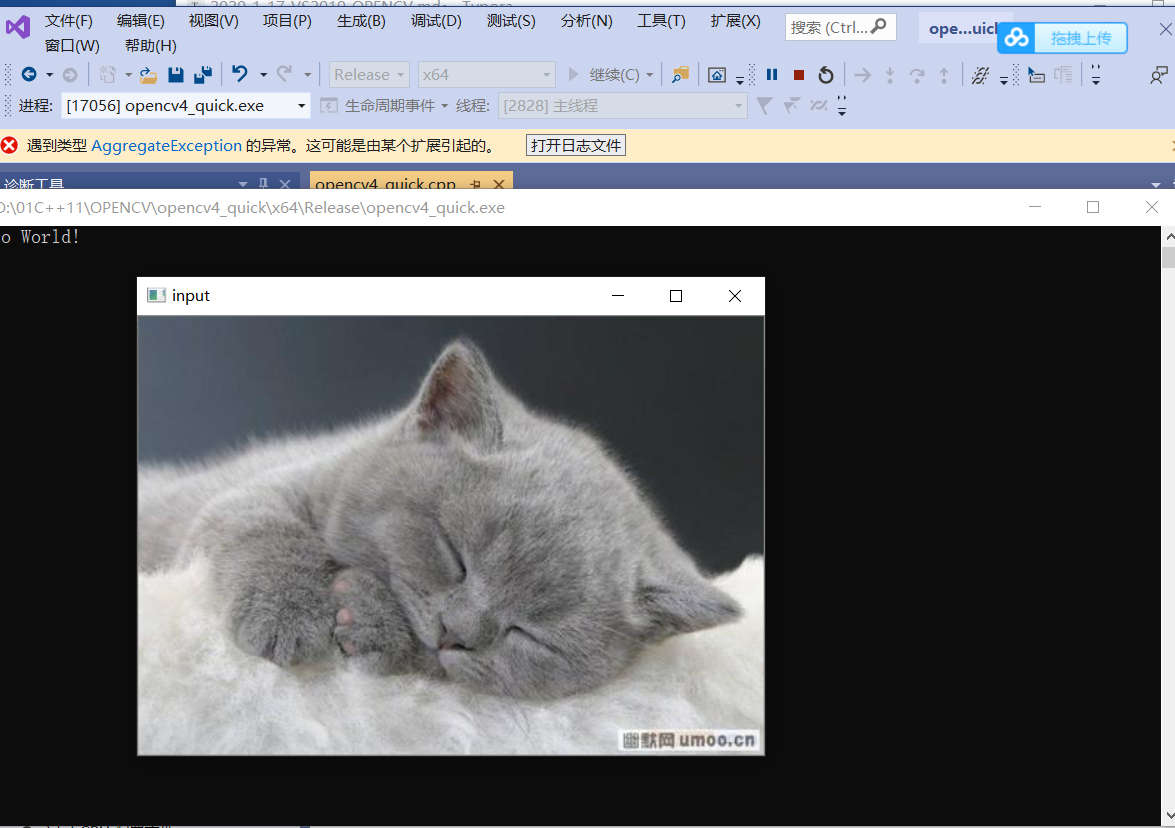1175x828 pixels.
Task: Click the 打开日志文件 button
Action: (x=576, y=145)
